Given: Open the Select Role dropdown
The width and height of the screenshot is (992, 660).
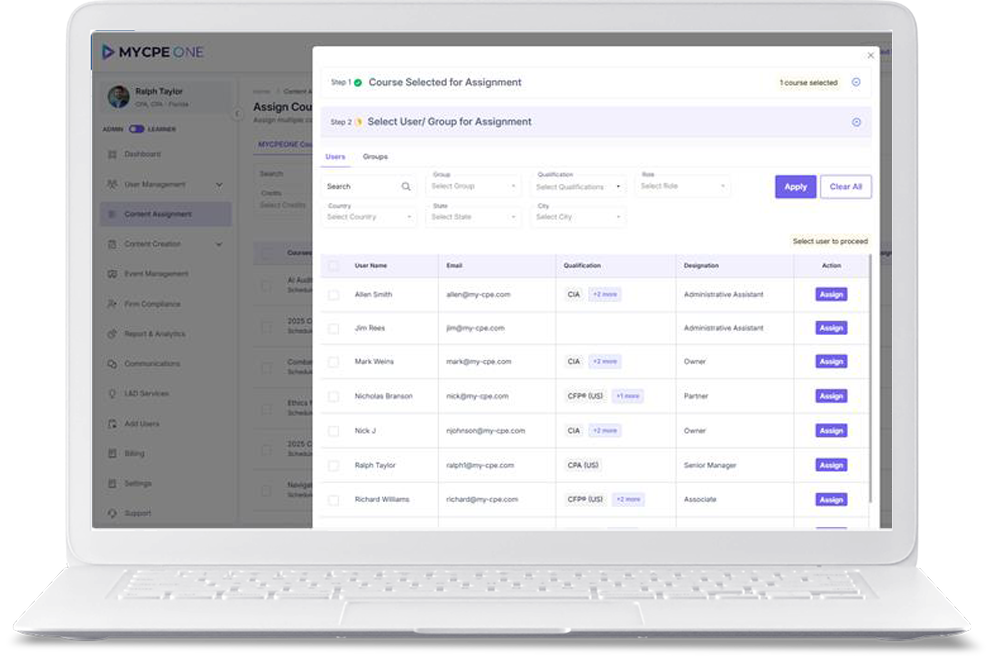Looking at the screenshot, I should (683, 186).
